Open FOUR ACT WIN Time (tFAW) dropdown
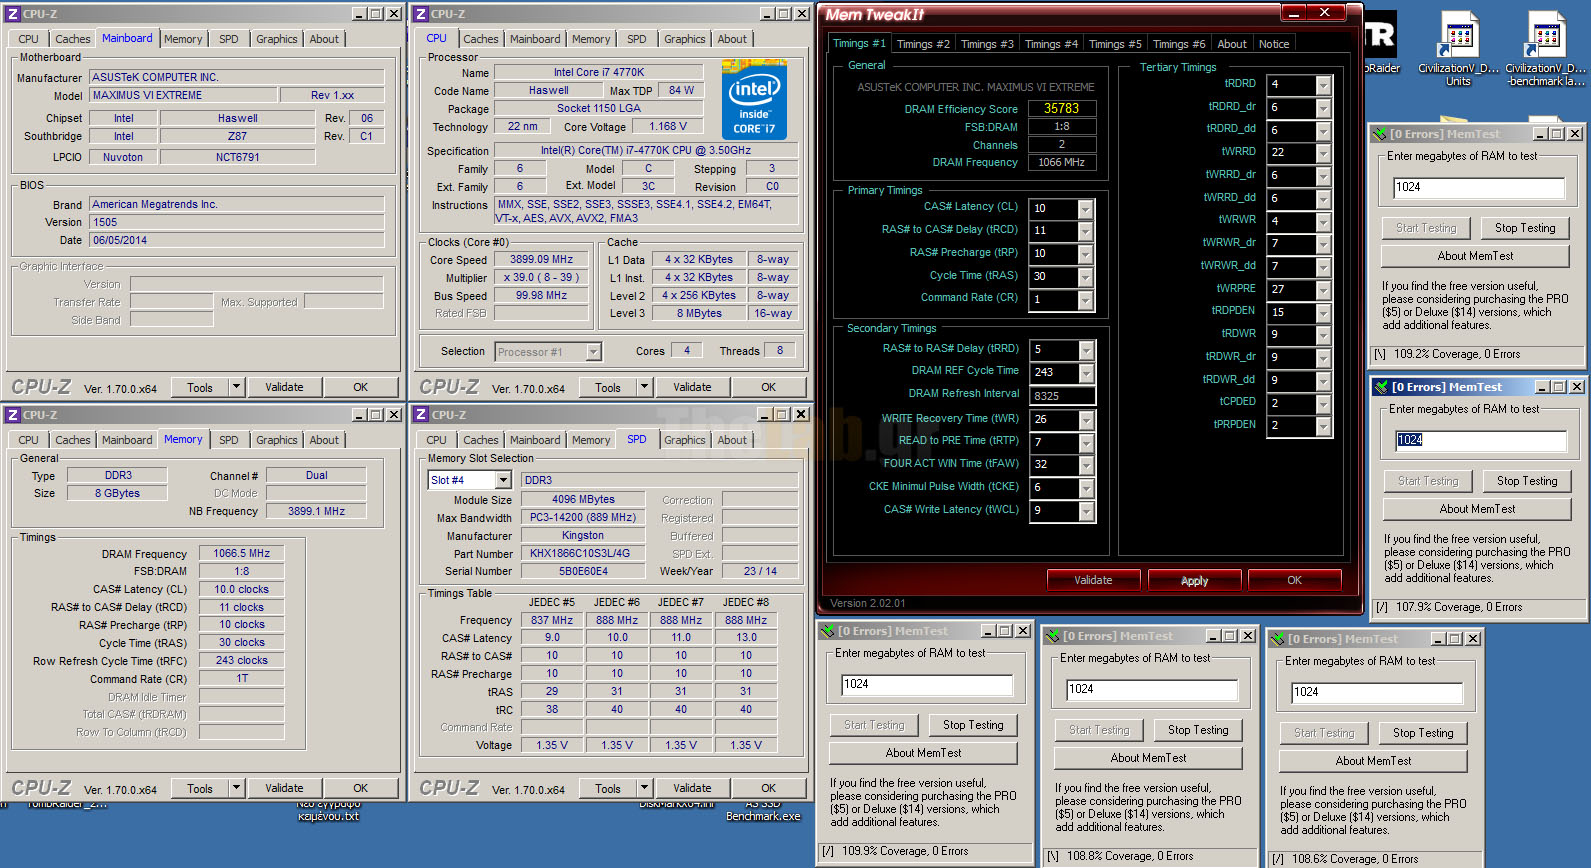The width and height of the screenshot is (1591, 868). pyautogui.click(x=1086, y=465)
